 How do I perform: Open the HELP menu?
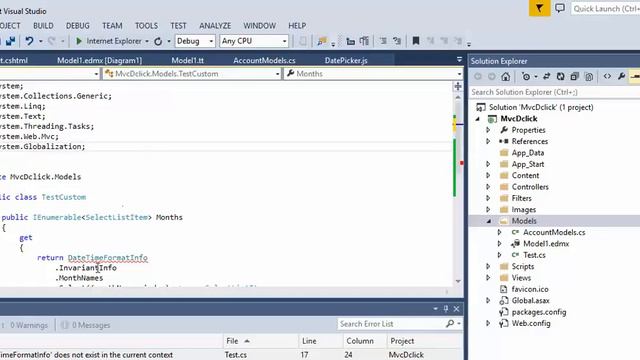pos(297,26)
